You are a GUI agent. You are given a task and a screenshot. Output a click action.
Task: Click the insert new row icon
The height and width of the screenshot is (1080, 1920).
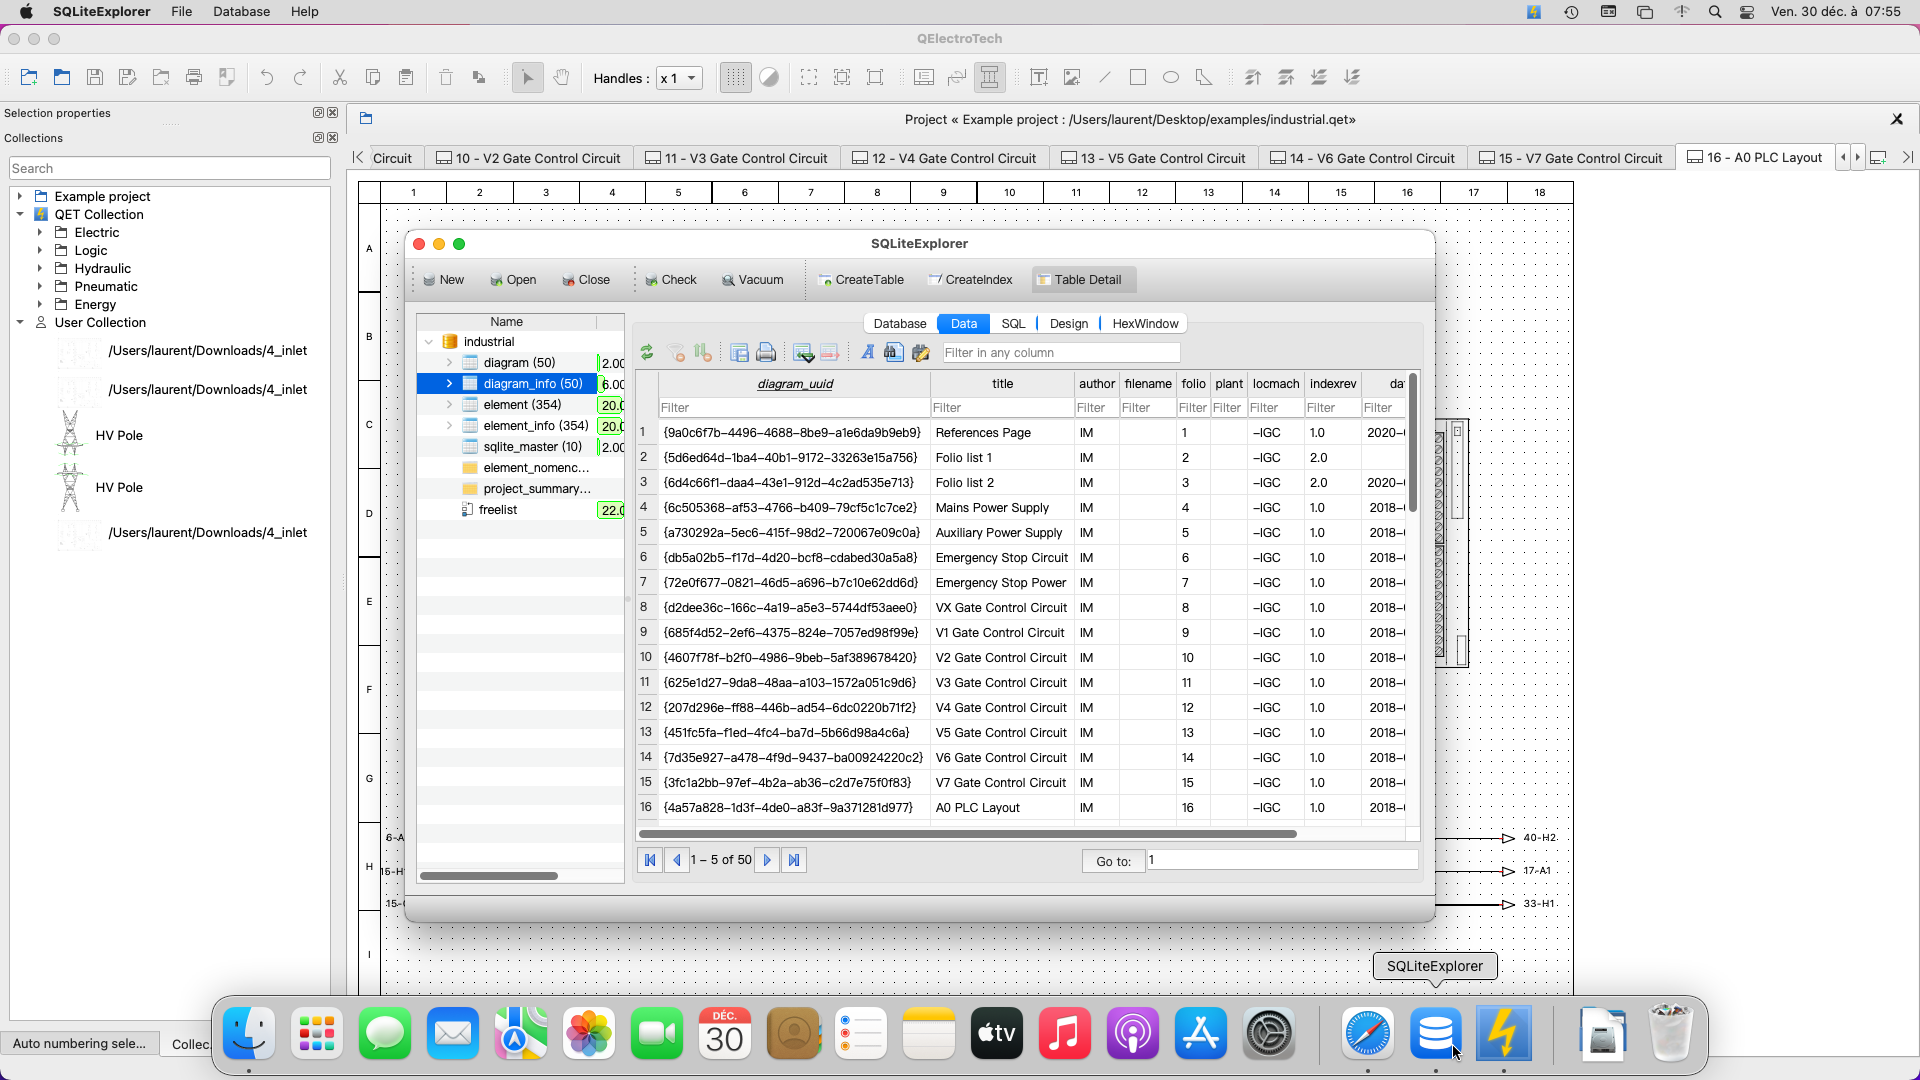pos(803,353)
